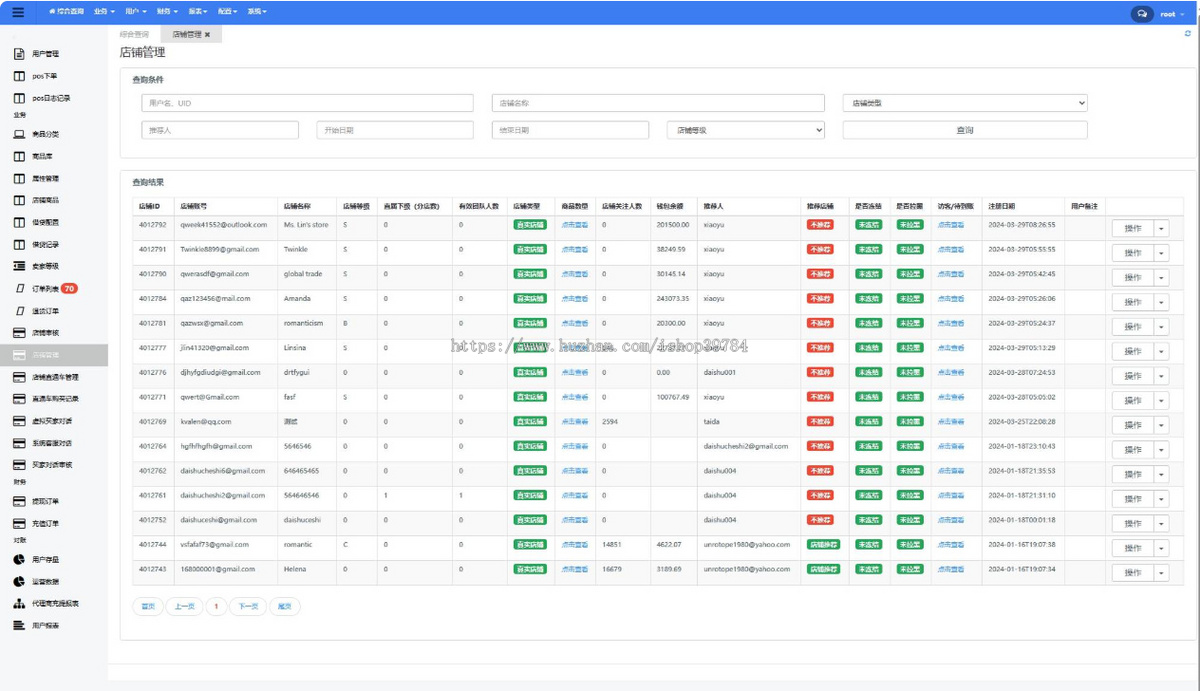Screen dimensions: 1200x691
Task: Open 店铺审核 card icon
Action: 19,332
